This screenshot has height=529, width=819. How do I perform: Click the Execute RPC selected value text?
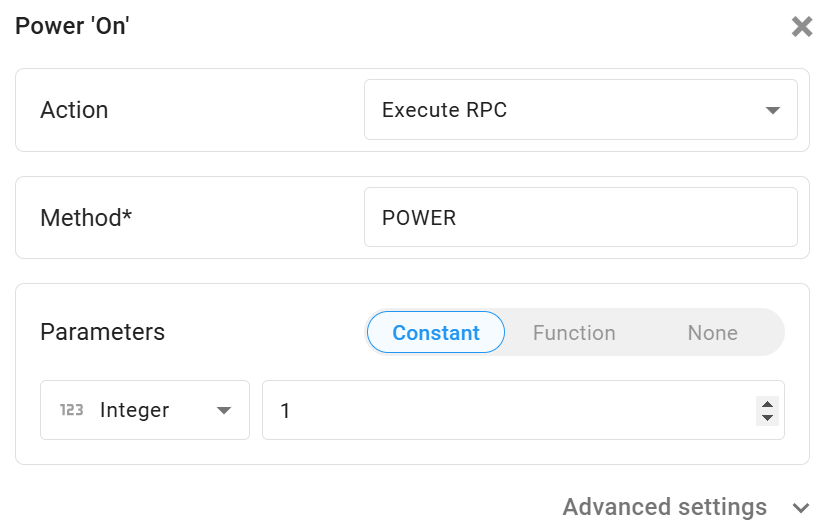coord(444,110)
